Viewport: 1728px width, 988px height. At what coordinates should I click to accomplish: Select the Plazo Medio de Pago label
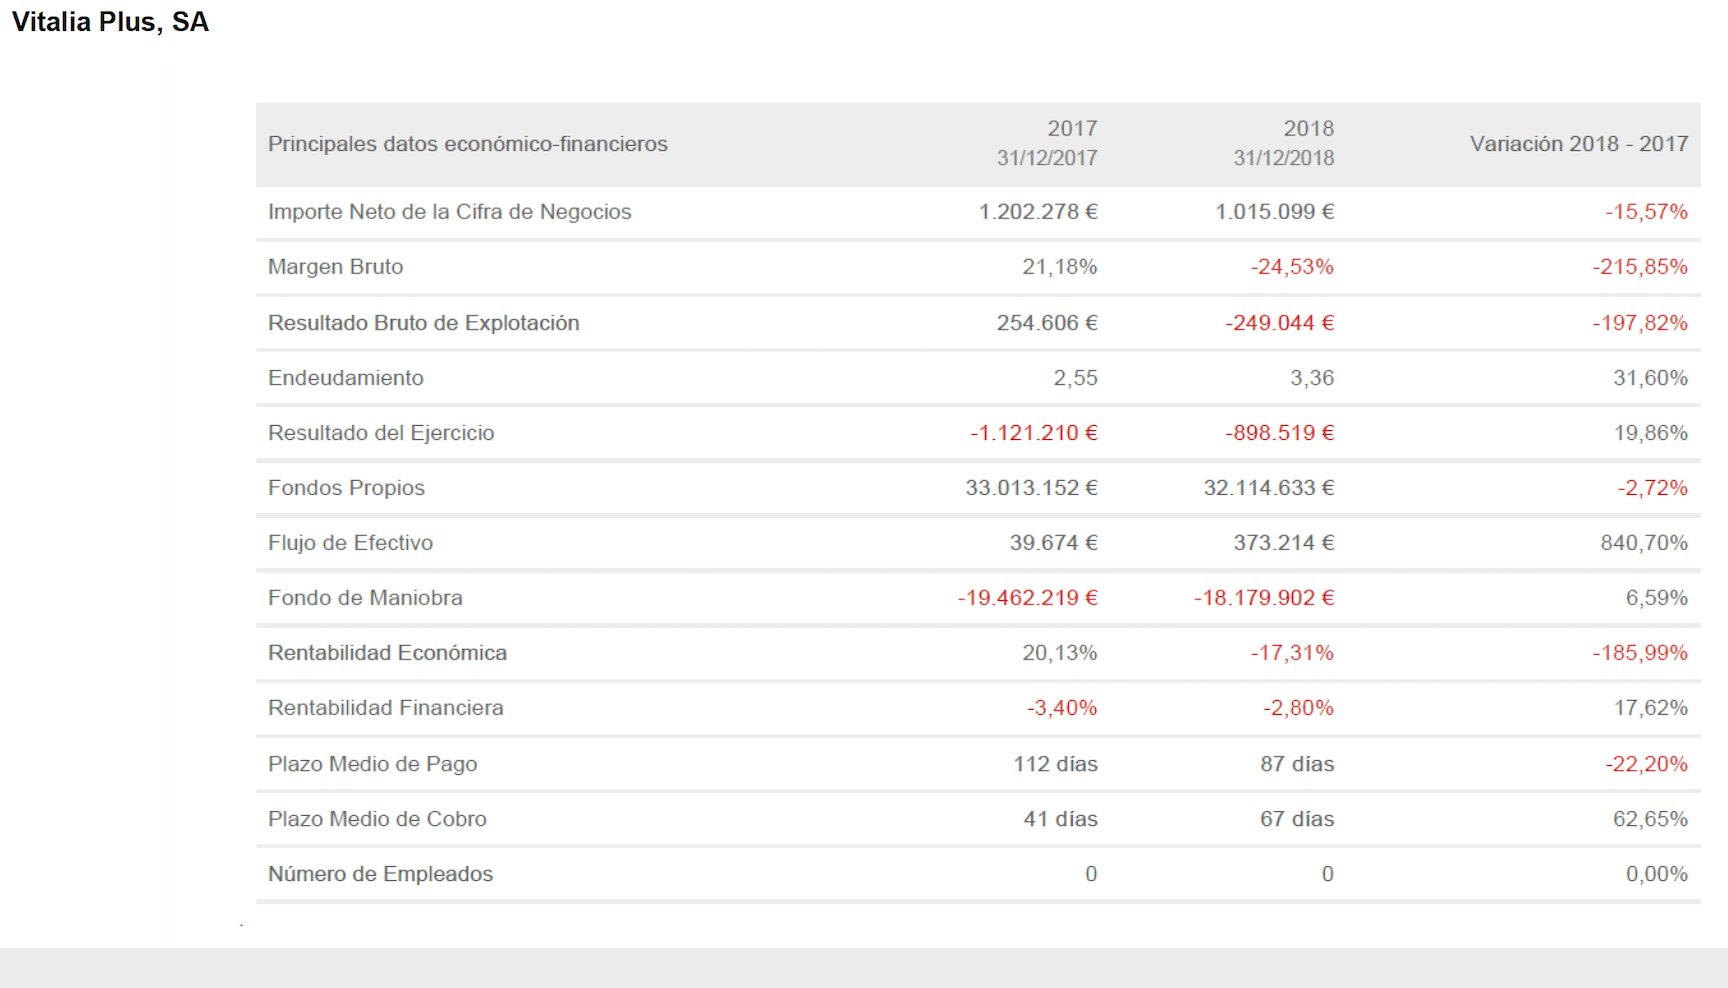pos(372,764)
